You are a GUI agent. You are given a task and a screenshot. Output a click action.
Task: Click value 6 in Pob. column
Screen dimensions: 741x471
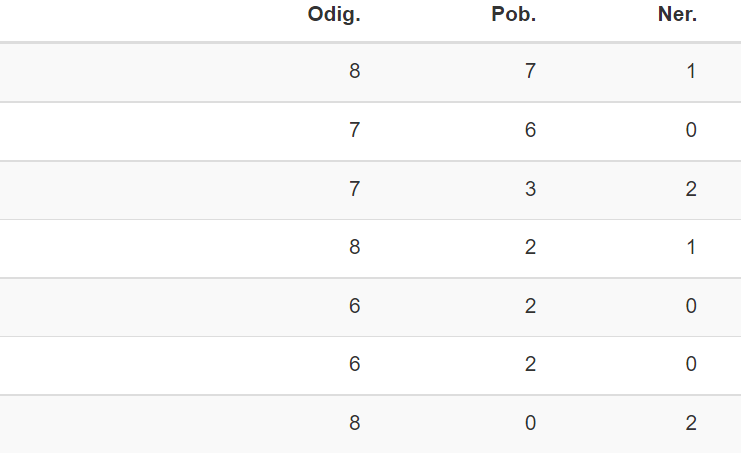[530, 130]
